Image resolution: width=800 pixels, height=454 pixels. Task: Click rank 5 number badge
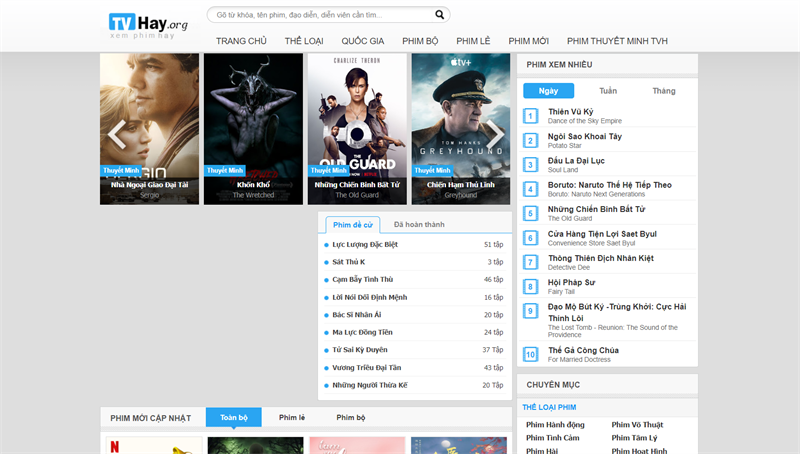530,213
